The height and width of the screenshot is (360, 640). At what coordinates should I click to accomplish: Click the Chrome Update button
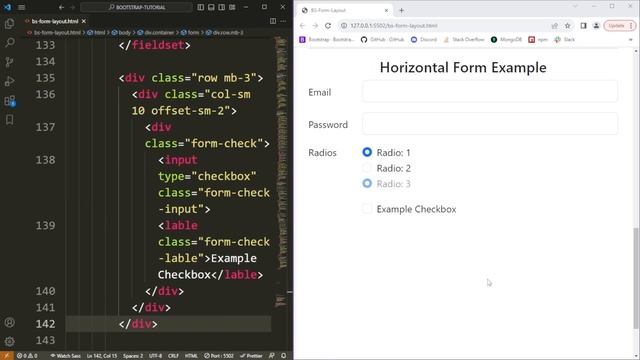point(620,26)
